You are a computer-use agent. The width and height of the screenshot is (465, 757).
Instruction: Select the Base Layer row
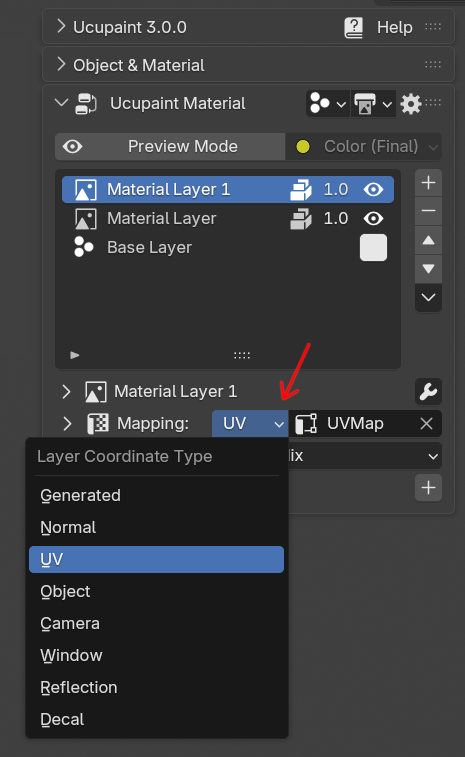(x=228, y=247)
